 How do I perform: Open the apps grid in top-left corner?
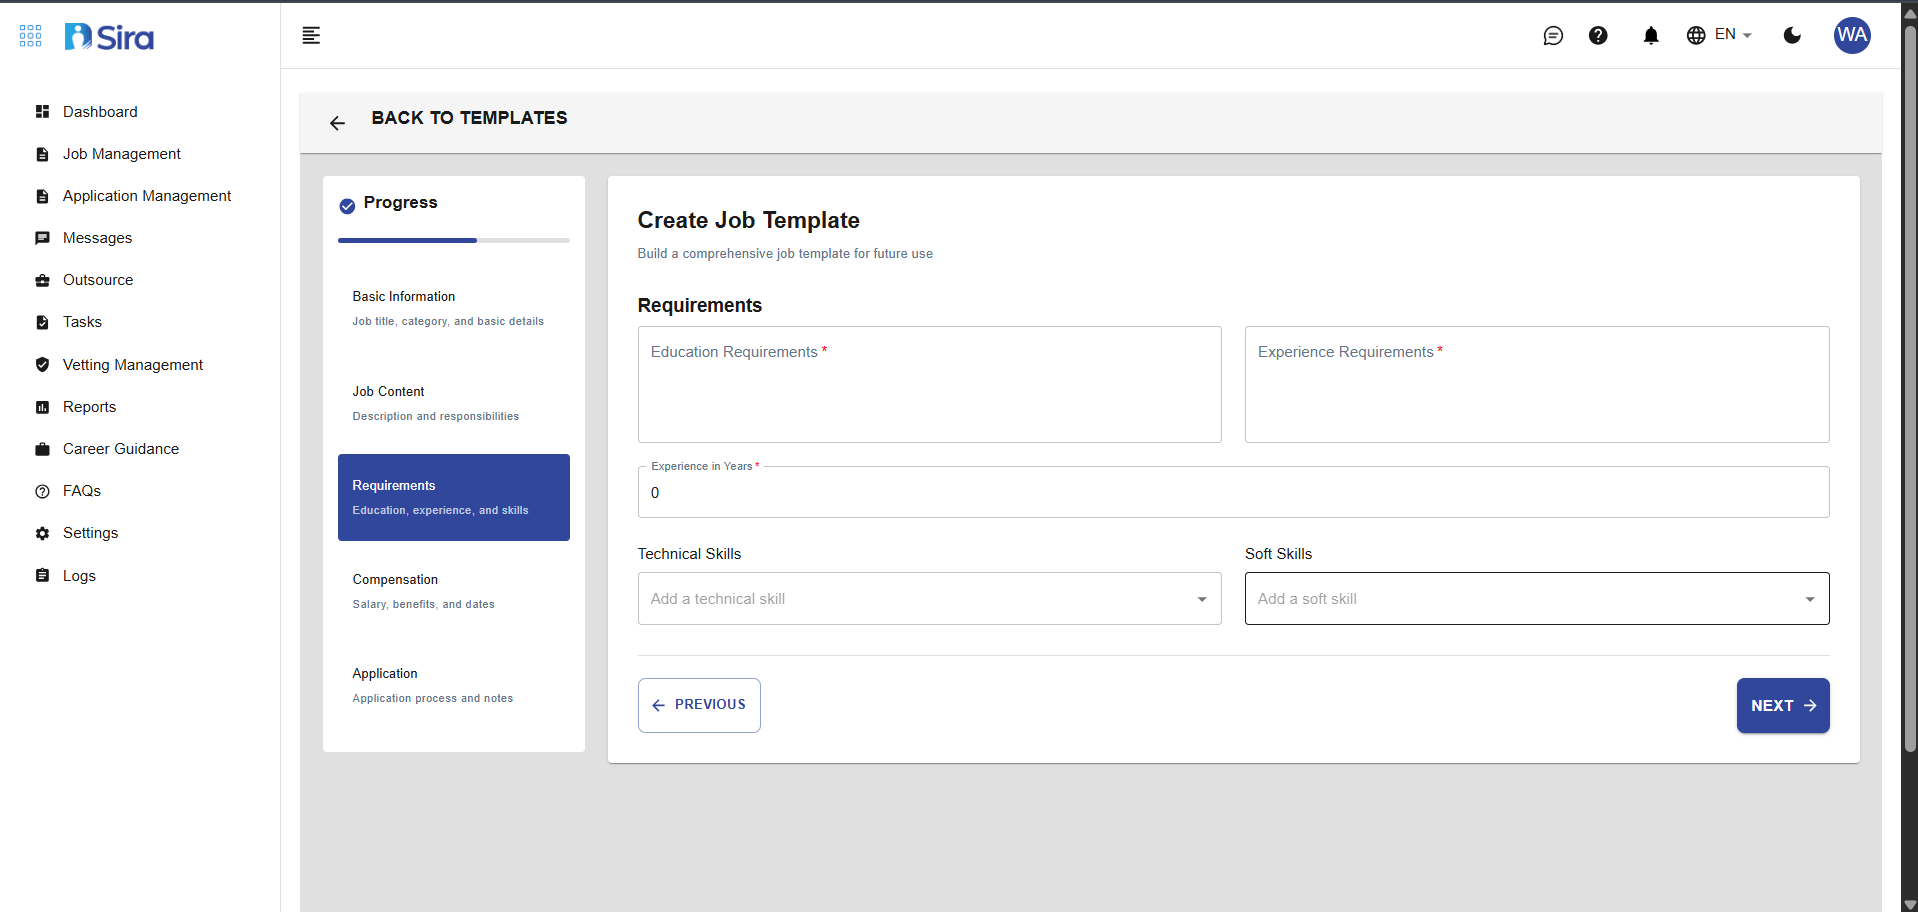point(30,36)
